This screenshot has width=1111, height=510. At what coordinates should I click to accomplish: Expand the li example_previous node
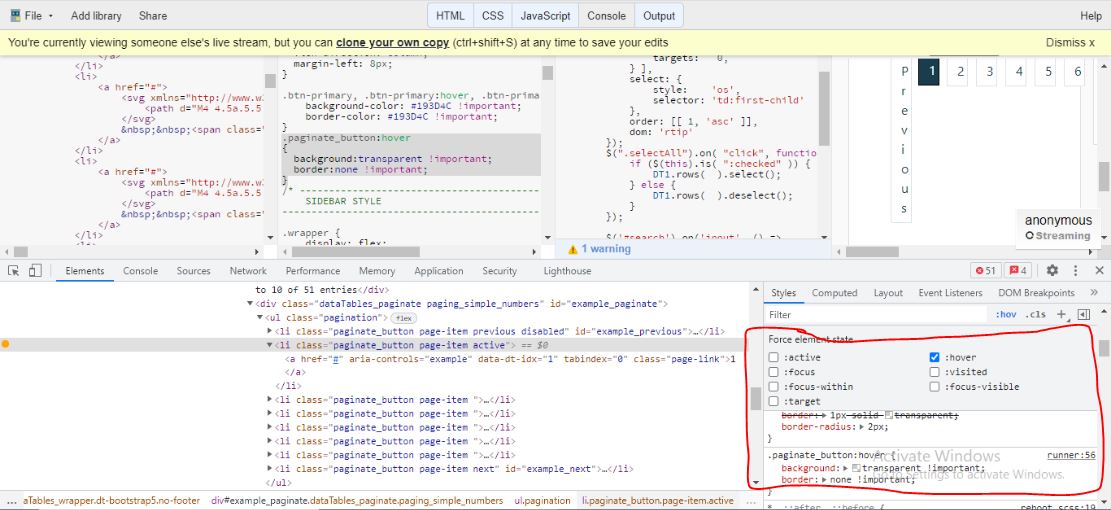point(269,331)
